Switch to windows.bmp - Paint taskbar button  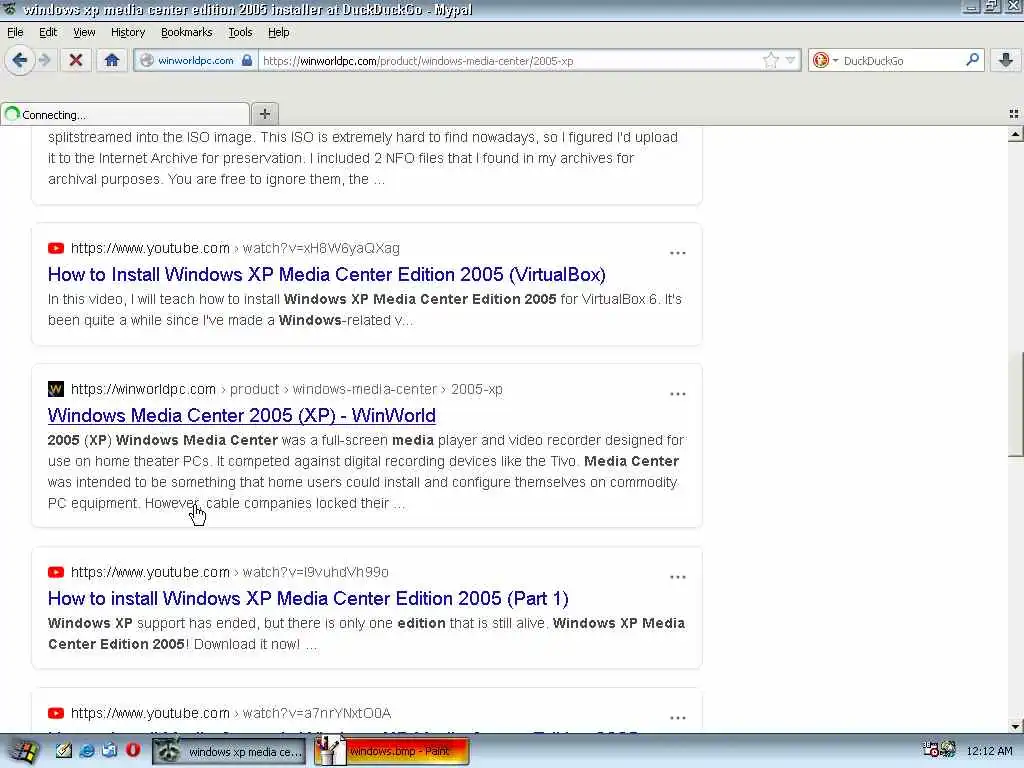click(391, 751)
